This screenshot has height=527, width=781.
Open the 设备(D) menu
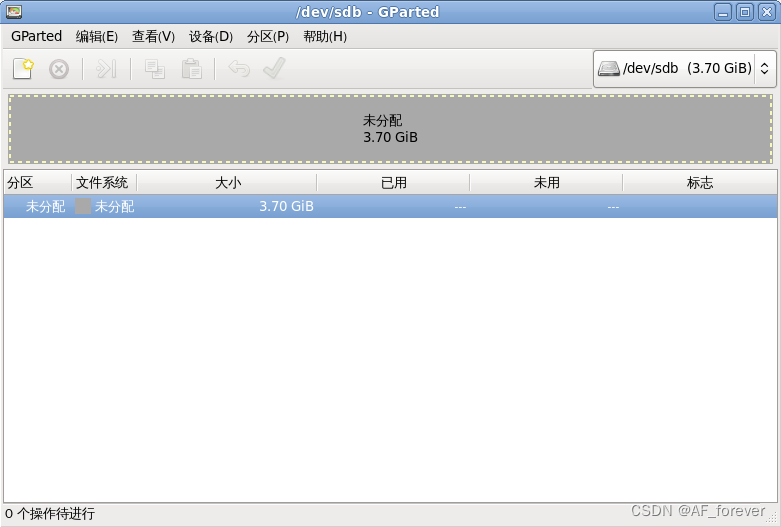click(211, 36)
